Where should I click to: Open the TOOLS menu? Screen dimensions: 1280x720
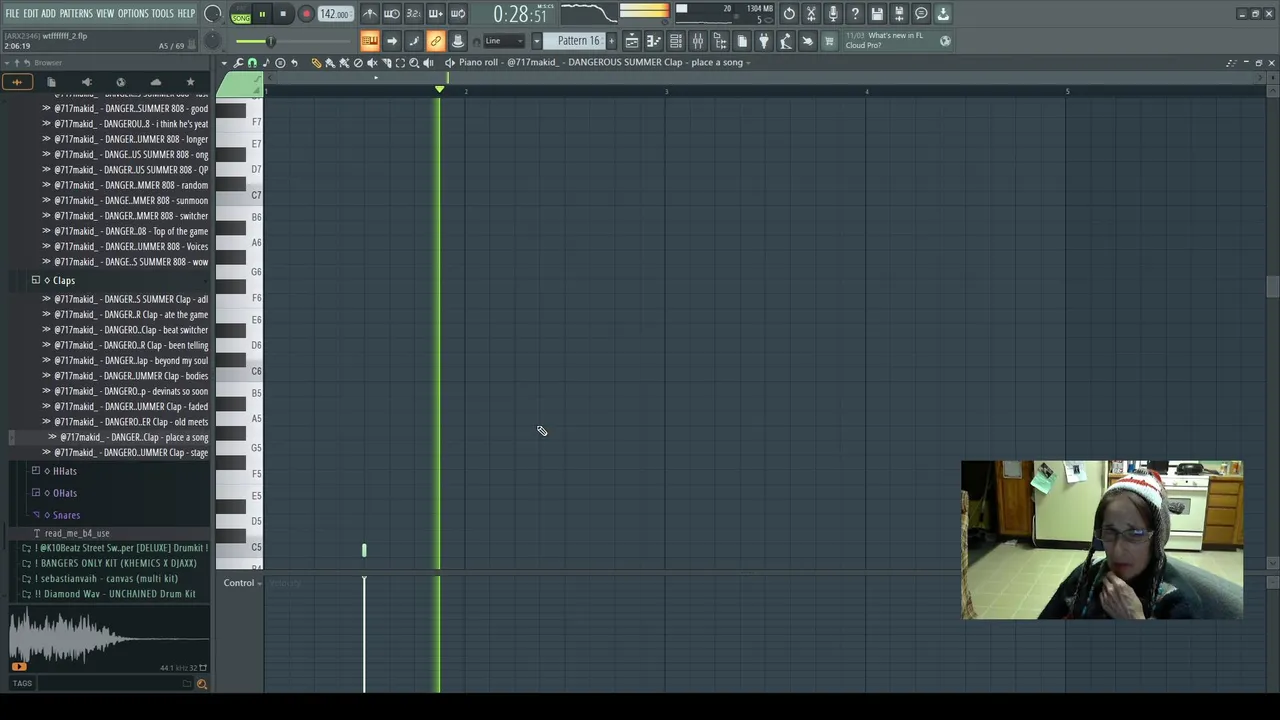tap(163, 14)
